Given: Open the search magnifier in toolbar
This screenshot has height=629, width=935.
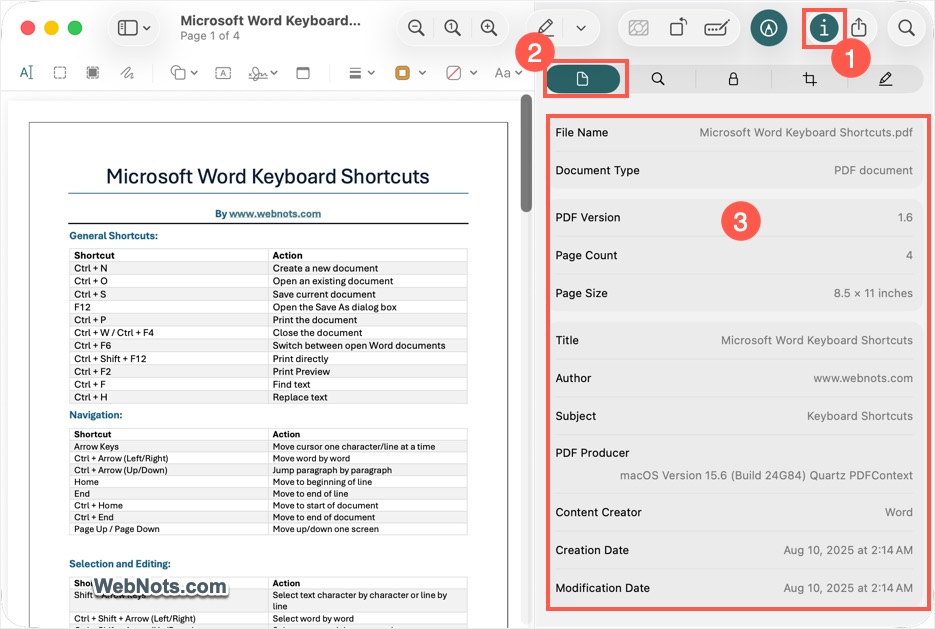Looking at the screenshot, I should (x=906, y=28).
